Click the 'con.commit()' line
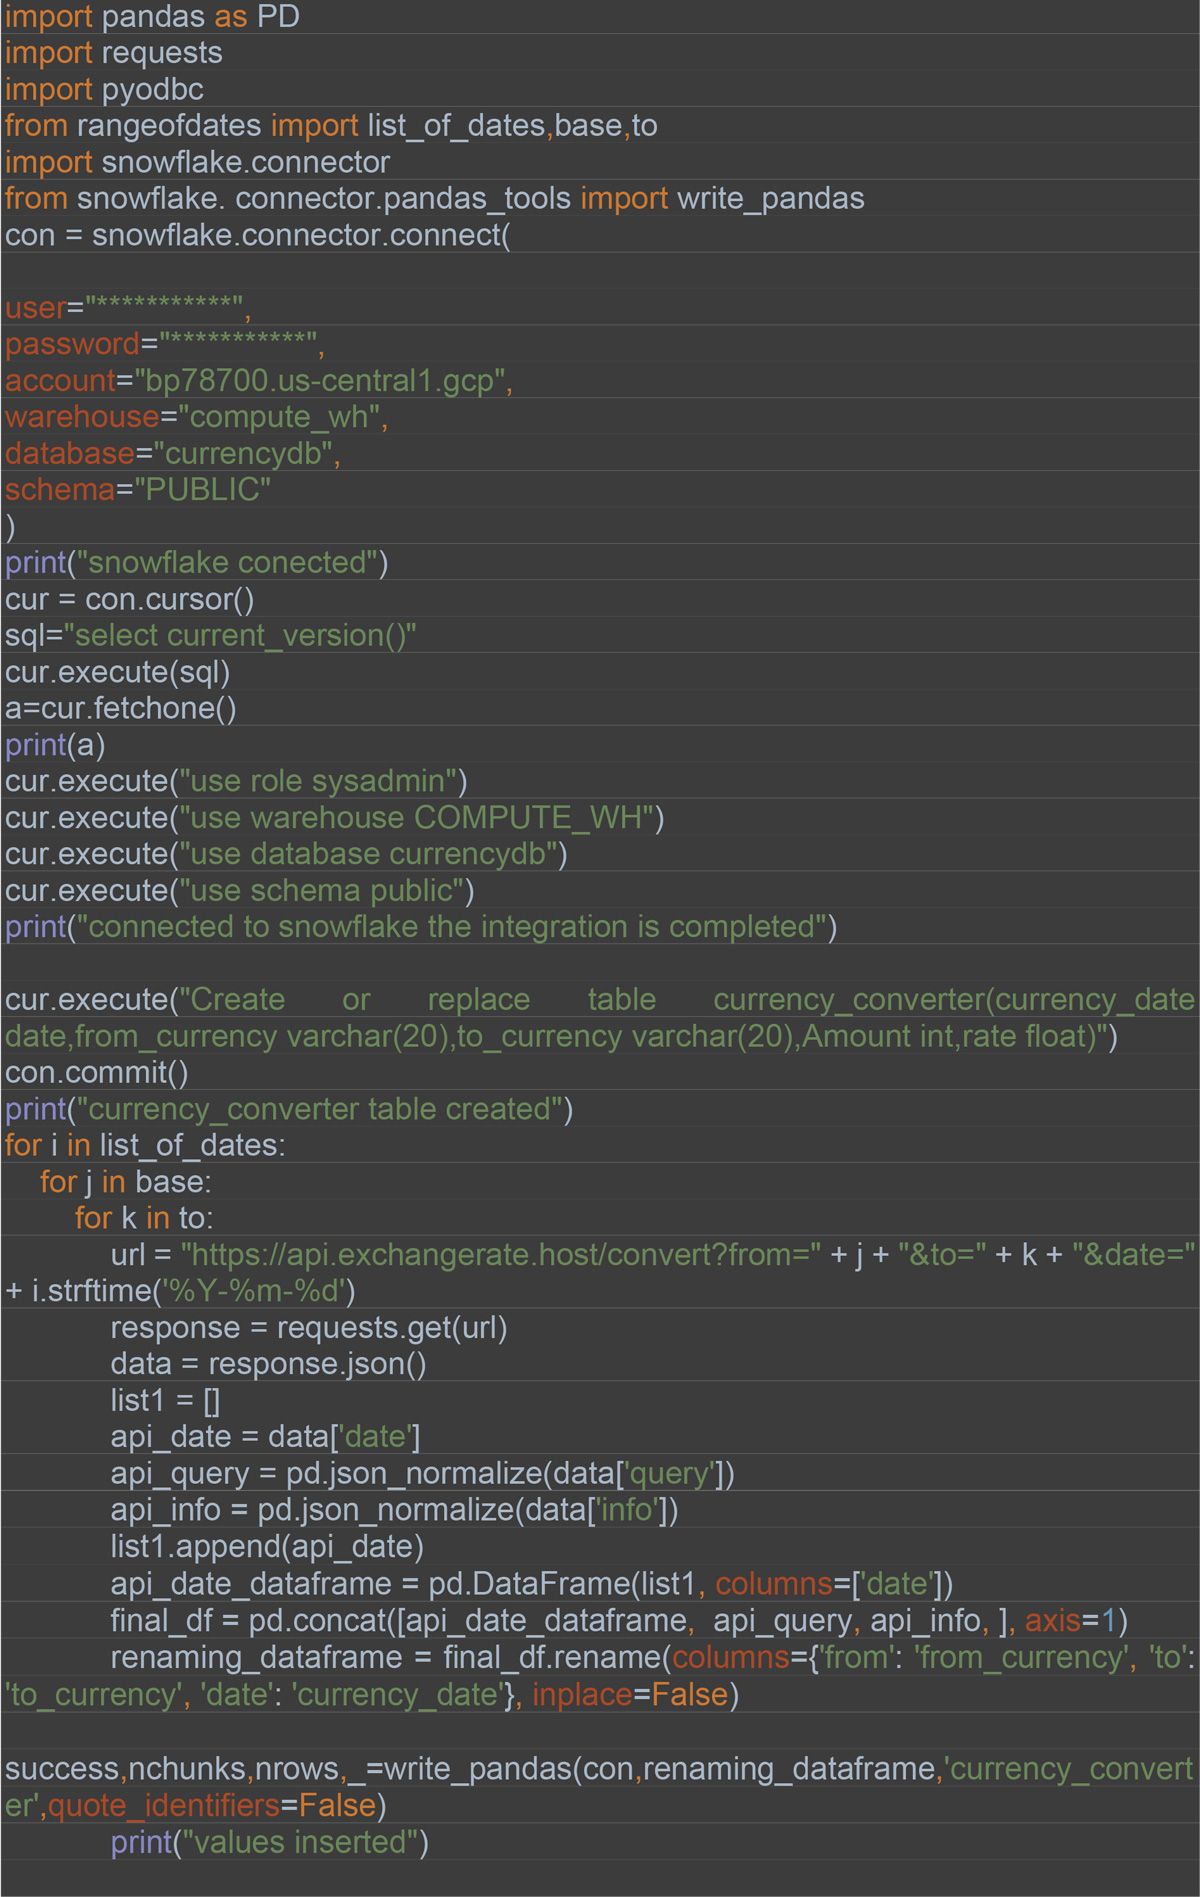This screenshot has width=1200, height=1897. point(96,1073)
